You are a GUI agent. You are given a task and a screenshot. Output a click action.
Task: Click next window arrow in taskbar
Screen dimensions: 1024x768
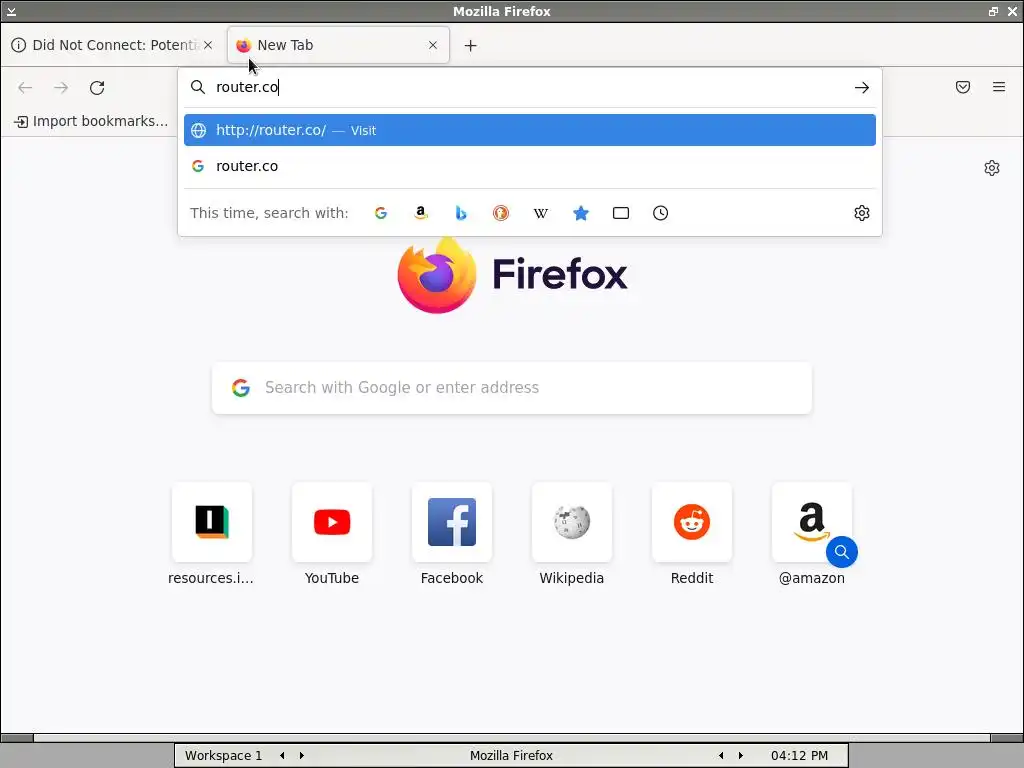coord(741,756)
